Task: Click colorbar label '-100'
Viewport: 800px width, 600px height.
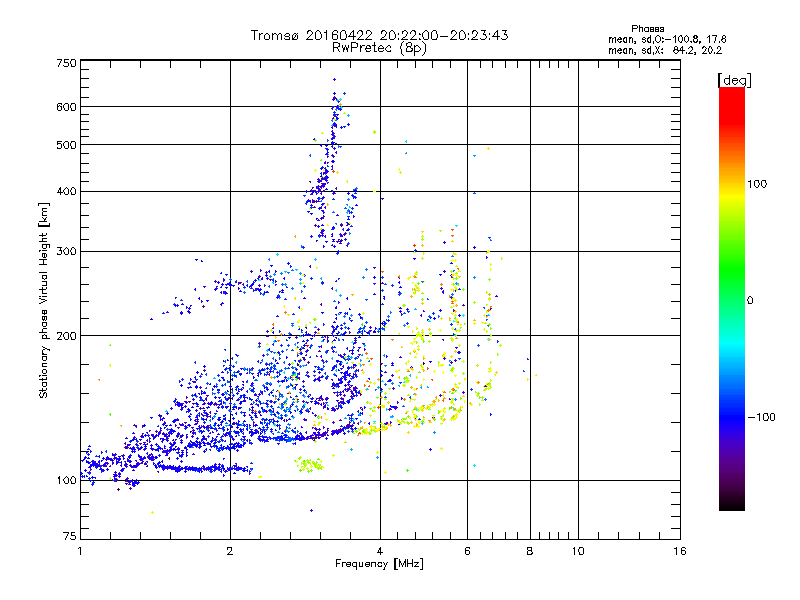Action: coord(761,417)
